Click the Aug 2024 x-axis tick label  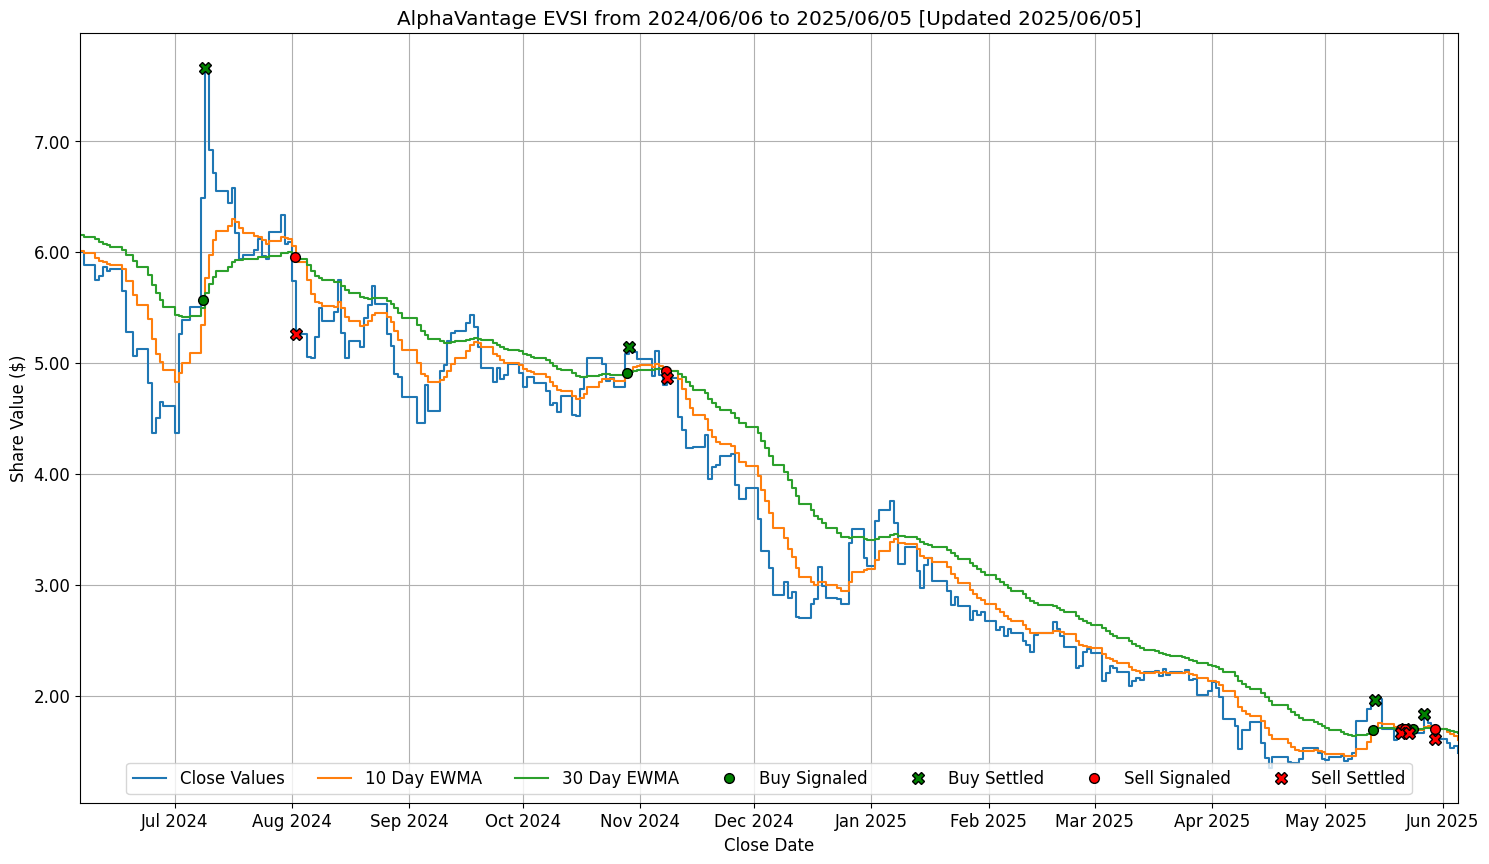point(292,821)
